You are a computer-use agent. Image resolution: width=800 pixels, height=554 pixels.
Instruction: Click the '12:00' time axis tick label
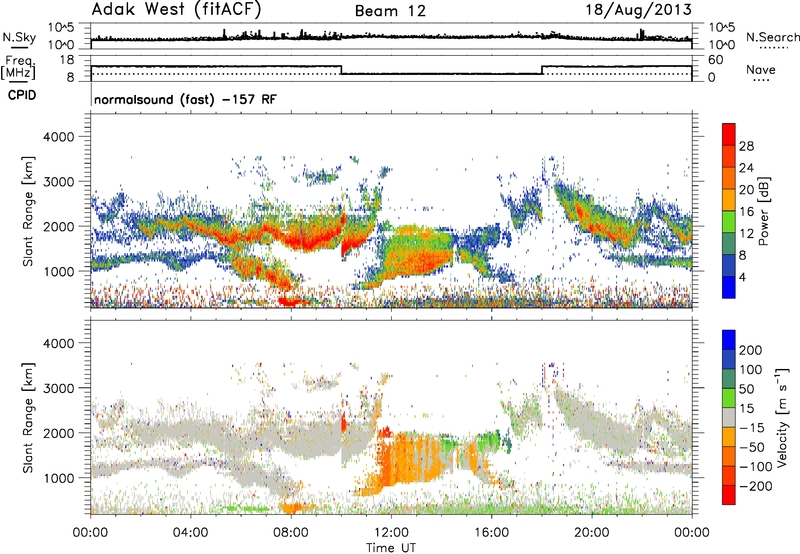tap(391, 533)
